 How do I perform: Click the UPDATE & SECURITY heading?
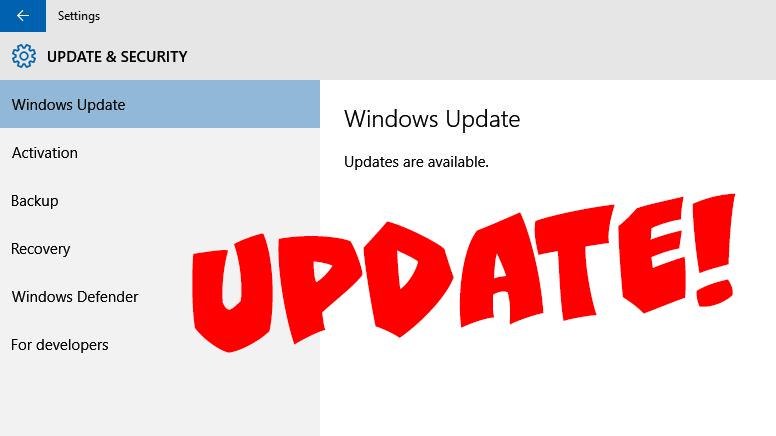[x=117, y=56]
